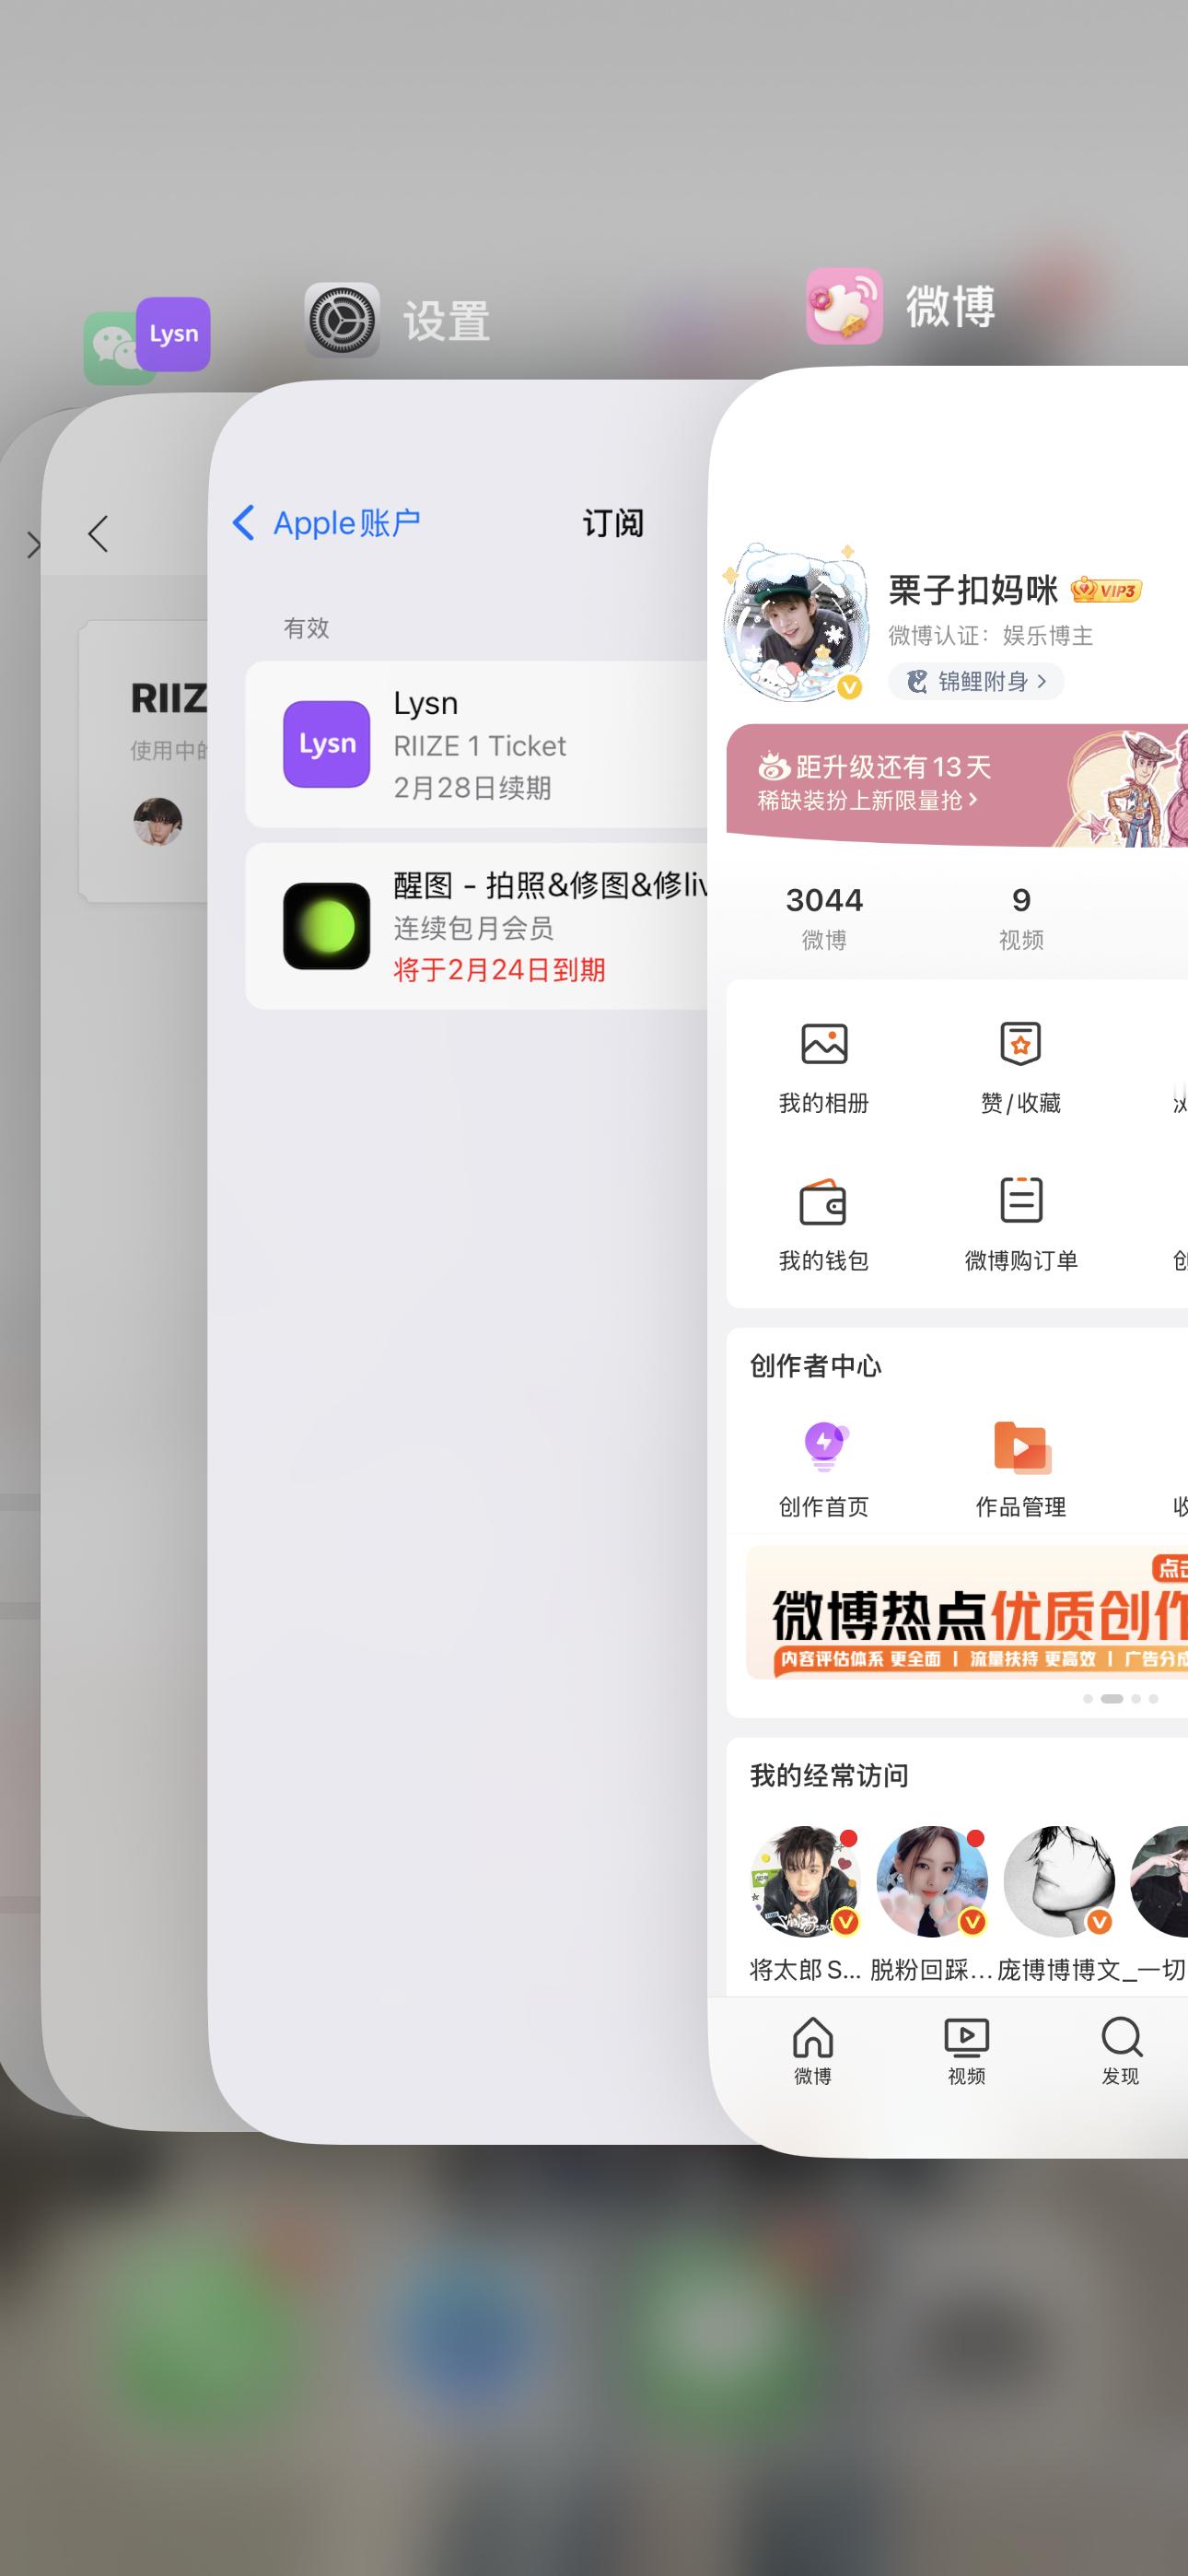Open the 醒图 subscription row

[x=478, y=926]
